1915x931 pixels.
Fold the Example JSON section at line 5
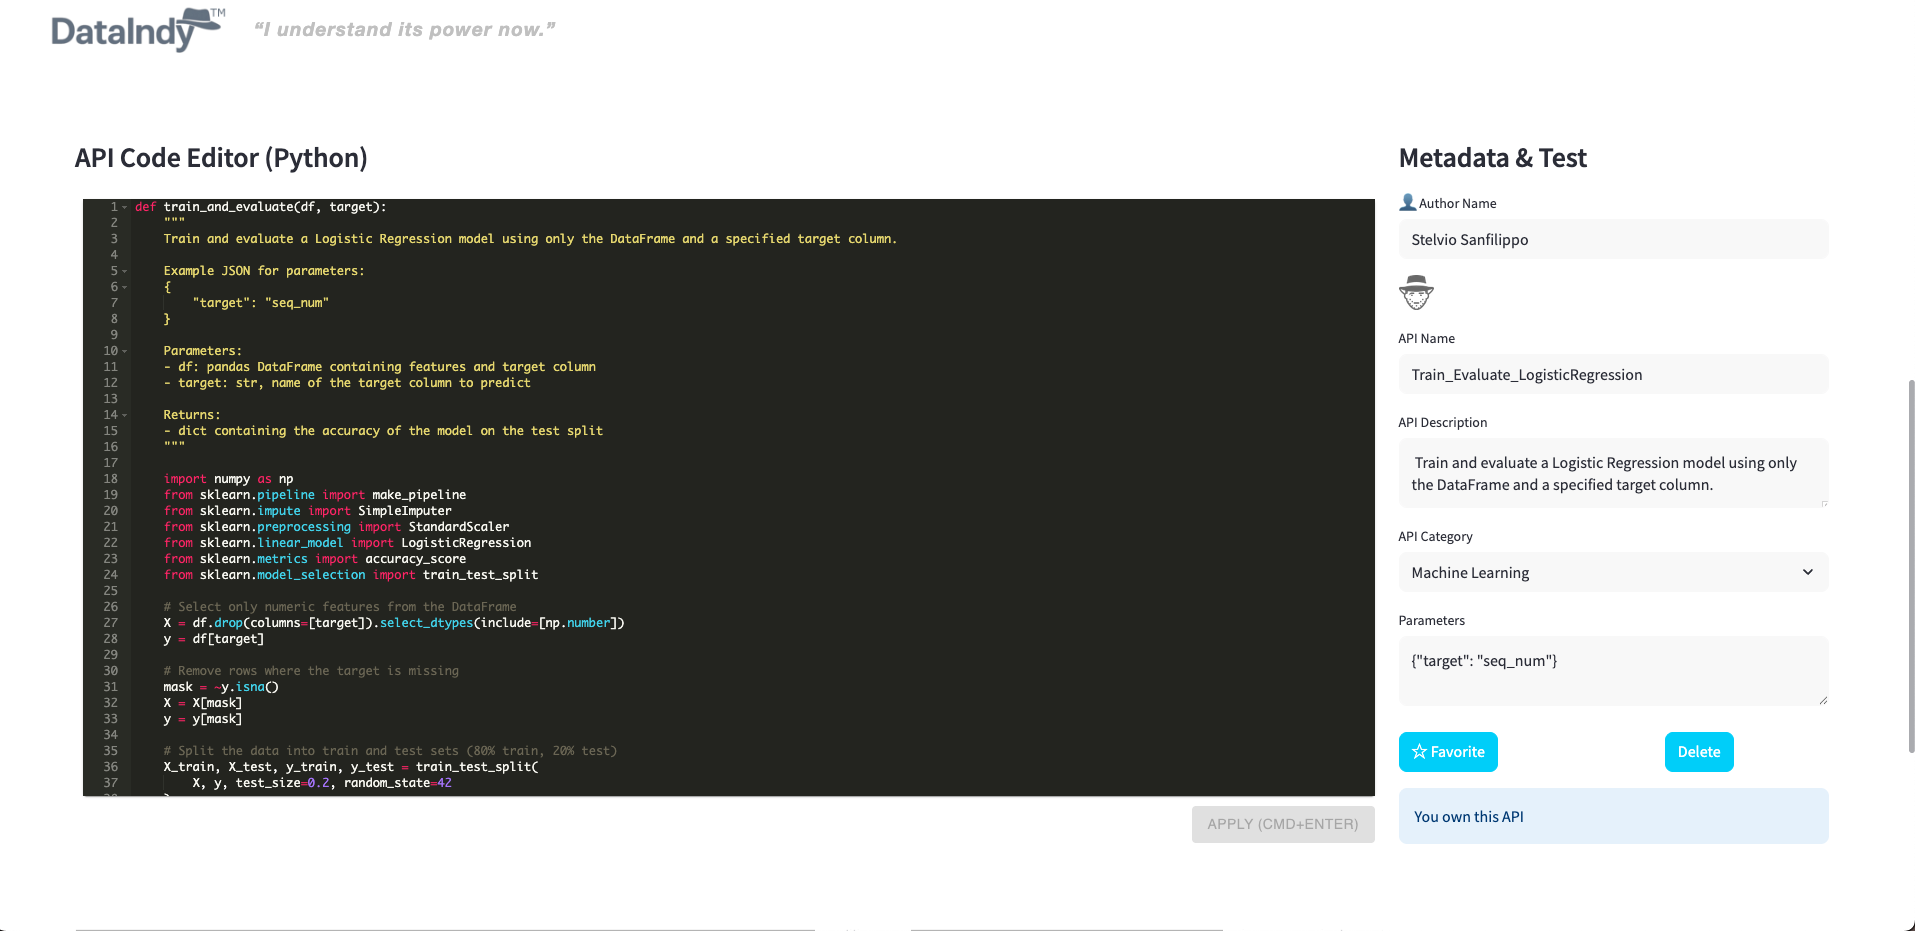(125, 271)
